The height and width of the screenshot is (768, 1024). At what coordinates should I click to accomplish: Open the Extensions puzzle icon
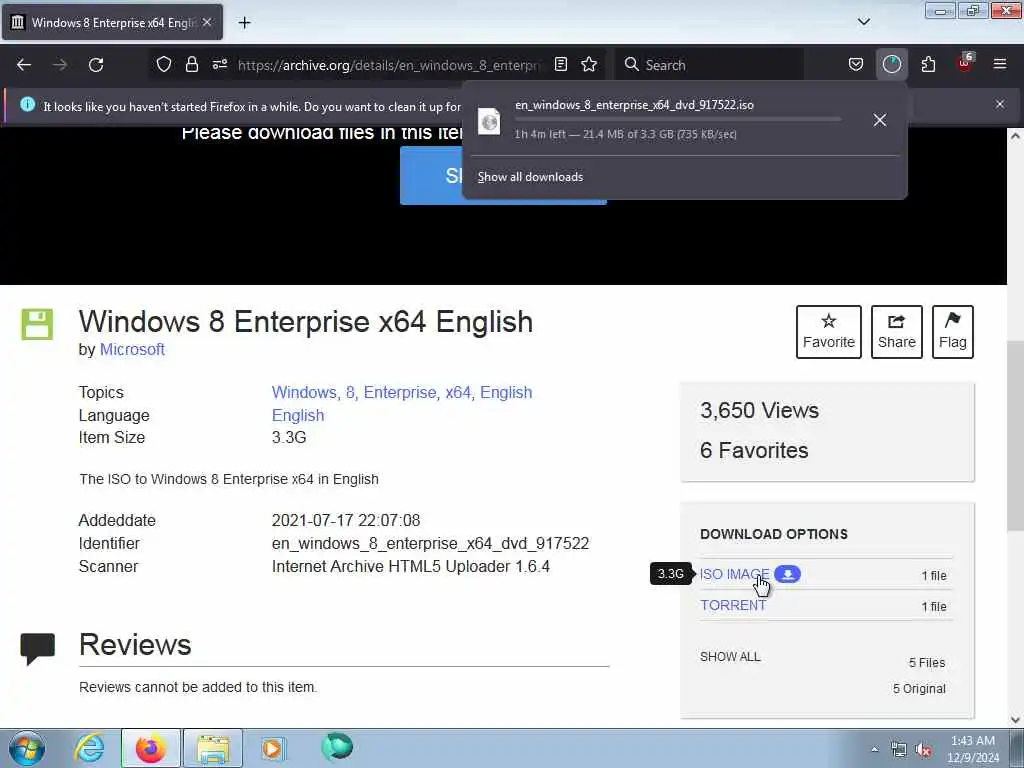pos(928,65)
